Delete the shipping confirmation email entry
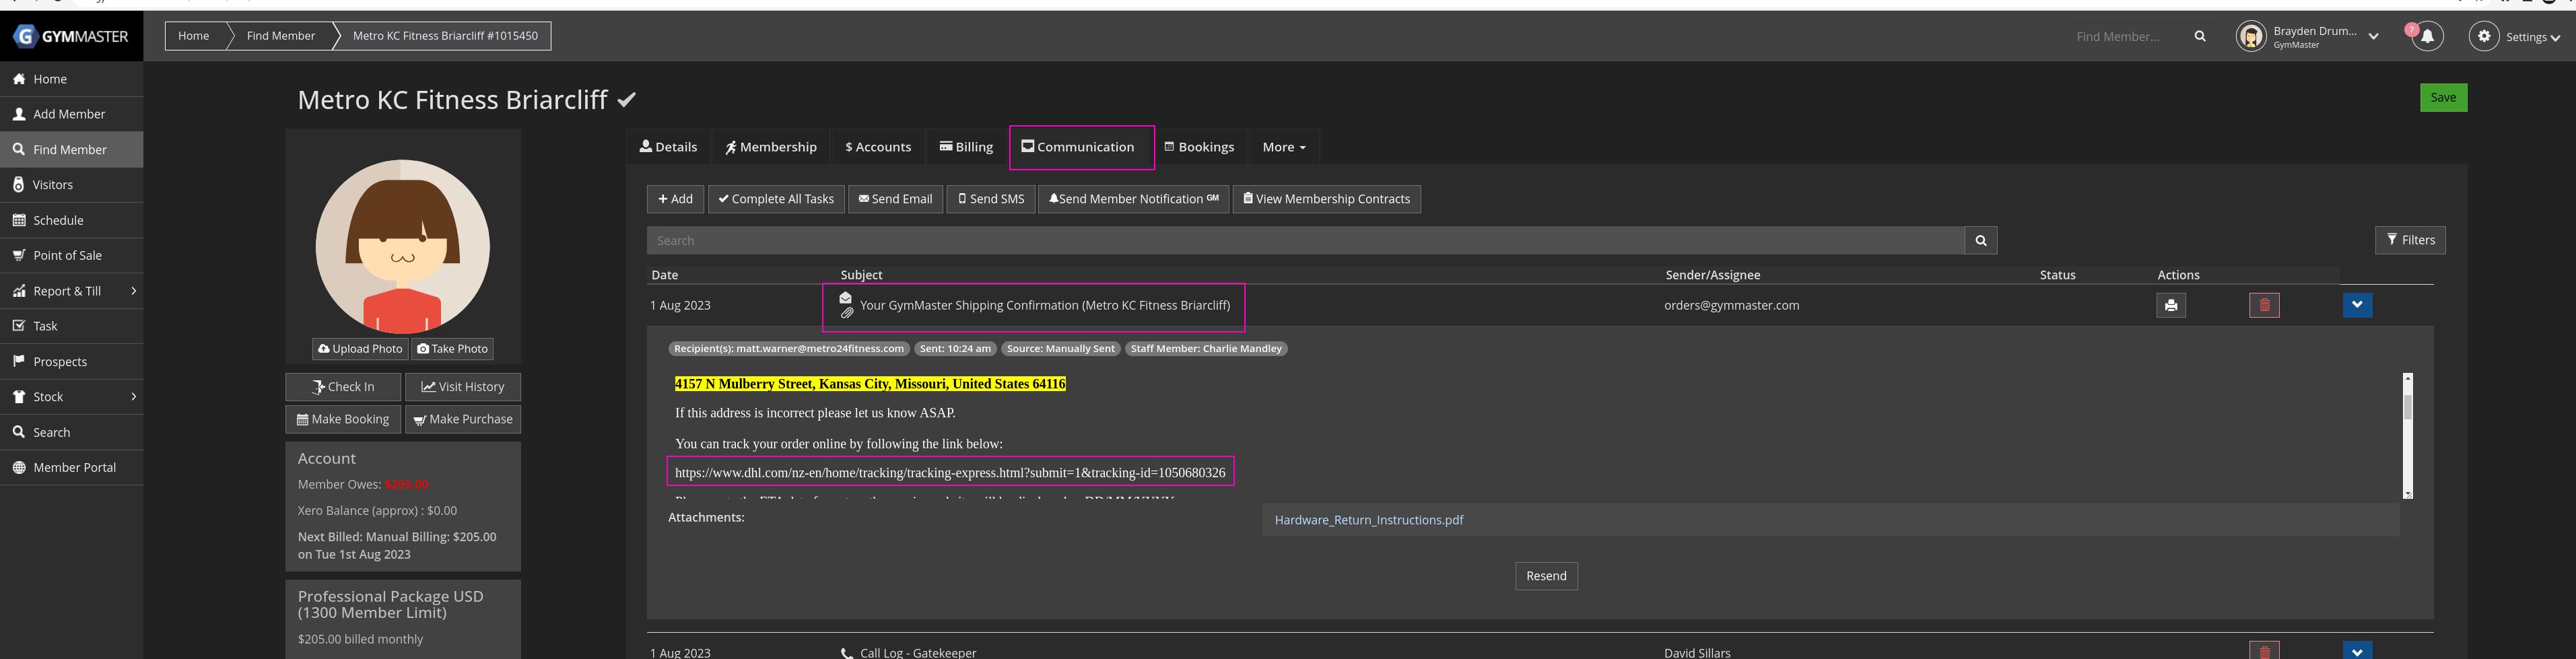Screen dimensions: 2576x659 click(x=2264, y=305)
